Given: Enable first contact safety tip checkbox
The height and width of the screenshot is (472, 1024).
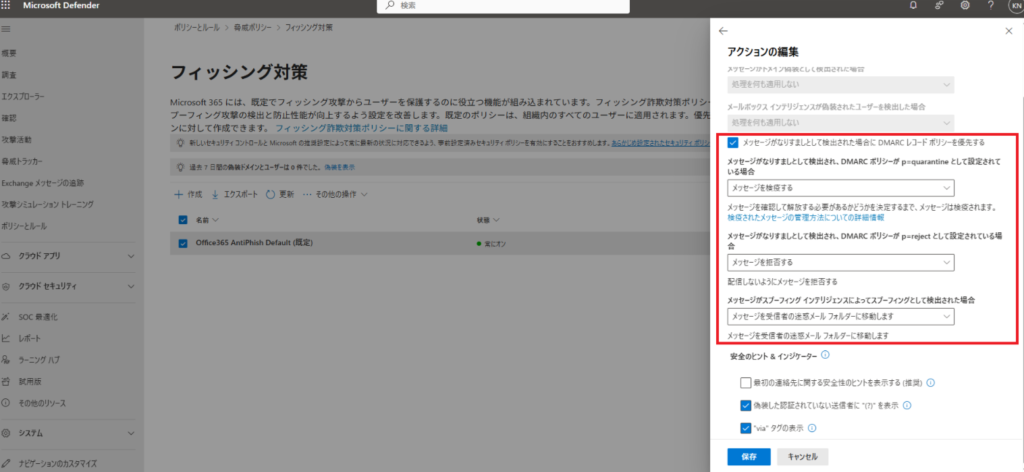Looking at the screenshot, I should pos(746,382).
